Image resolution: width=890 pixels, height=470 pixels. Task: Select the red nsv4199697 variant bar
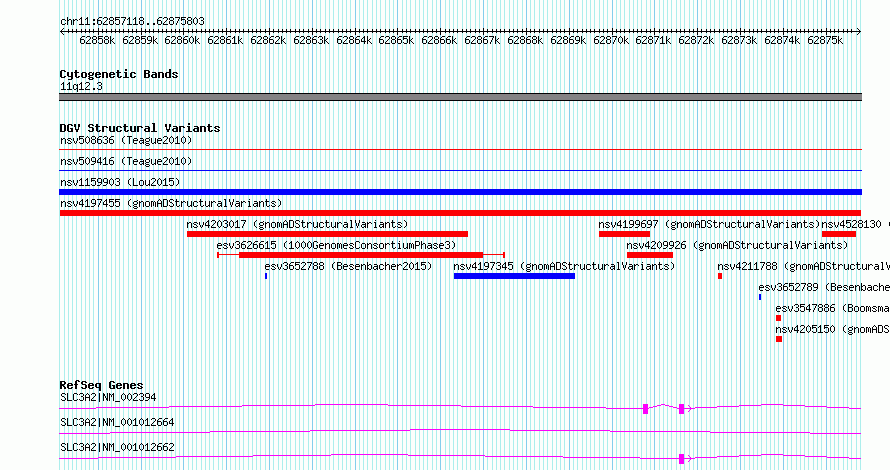(624, 234)
